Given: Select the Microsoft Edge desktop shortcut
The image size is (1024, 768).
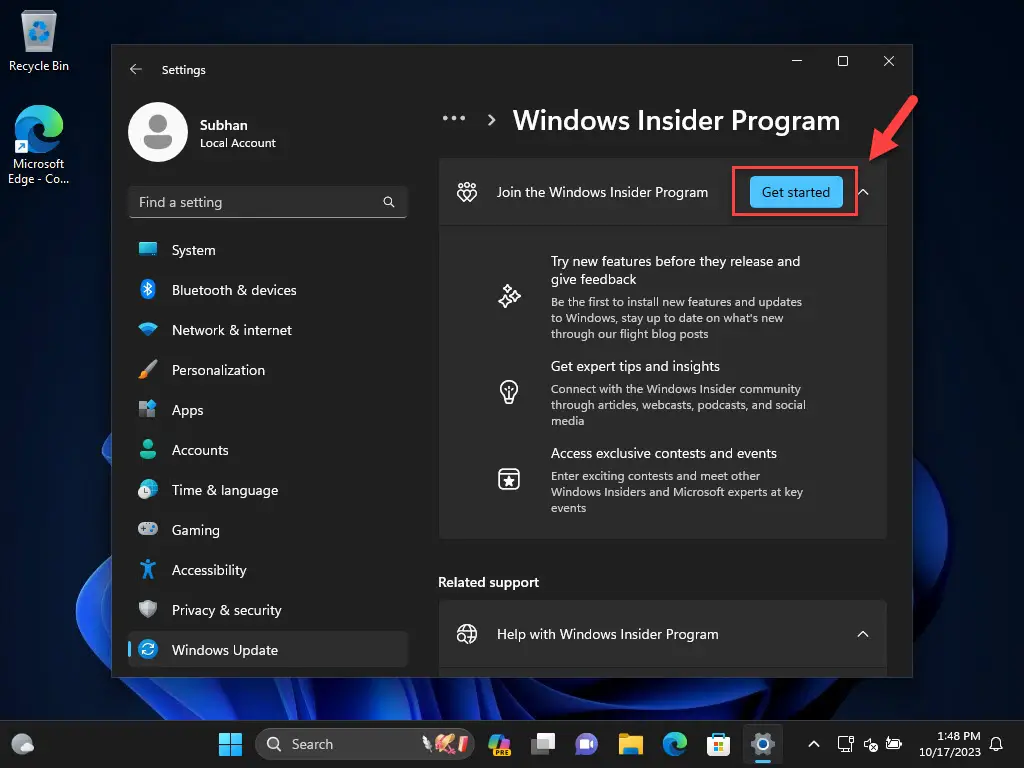Looking at the screenshot, I should pyautogui.click(x=39, y=145).
